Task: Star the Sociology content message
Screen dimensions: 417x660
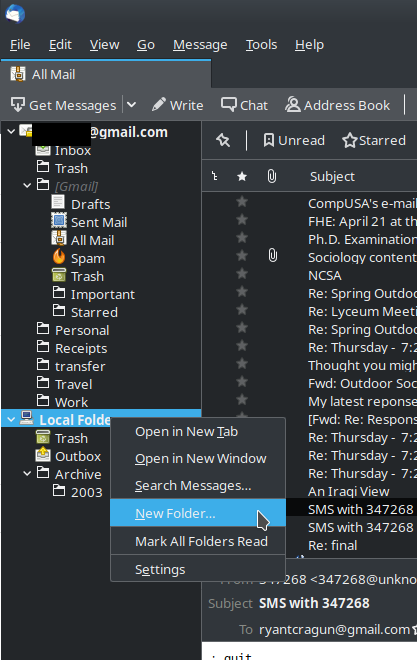Action: tap(242, 255)
